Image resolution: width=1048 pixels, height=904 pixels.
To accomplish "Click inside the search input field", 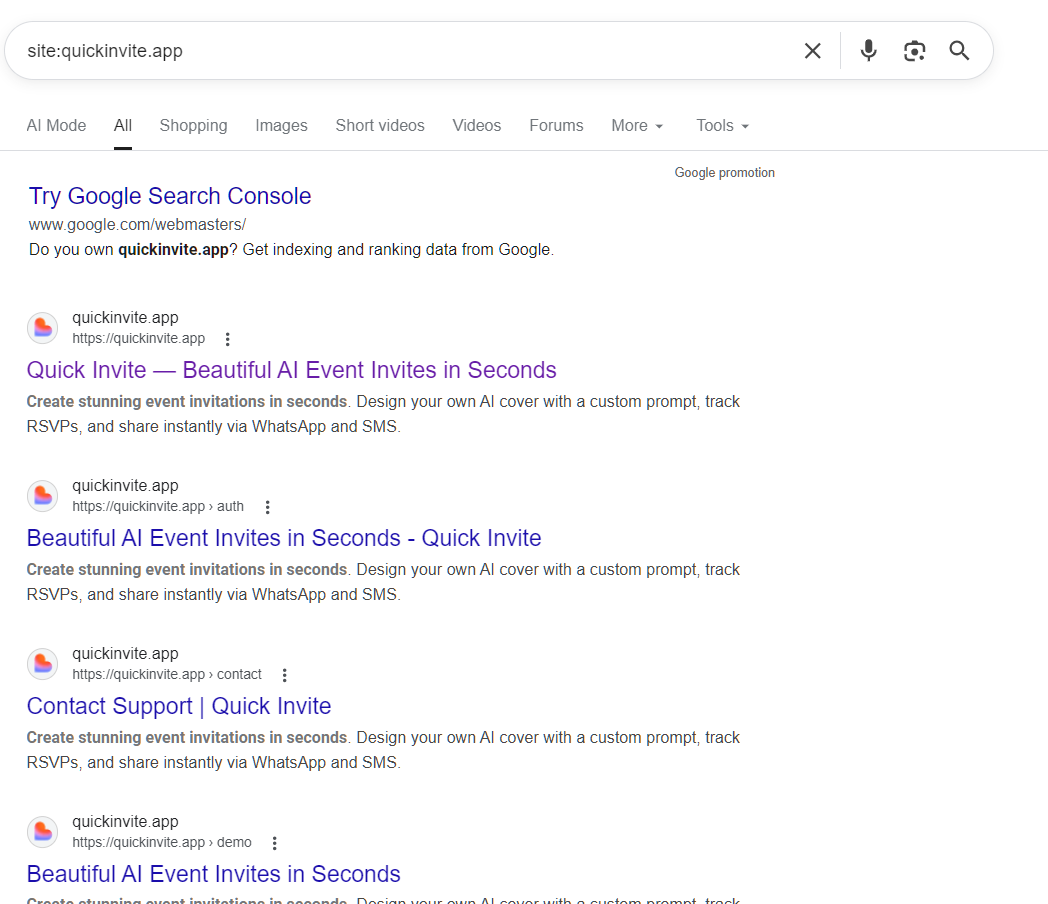I will [x=400, y=51].
